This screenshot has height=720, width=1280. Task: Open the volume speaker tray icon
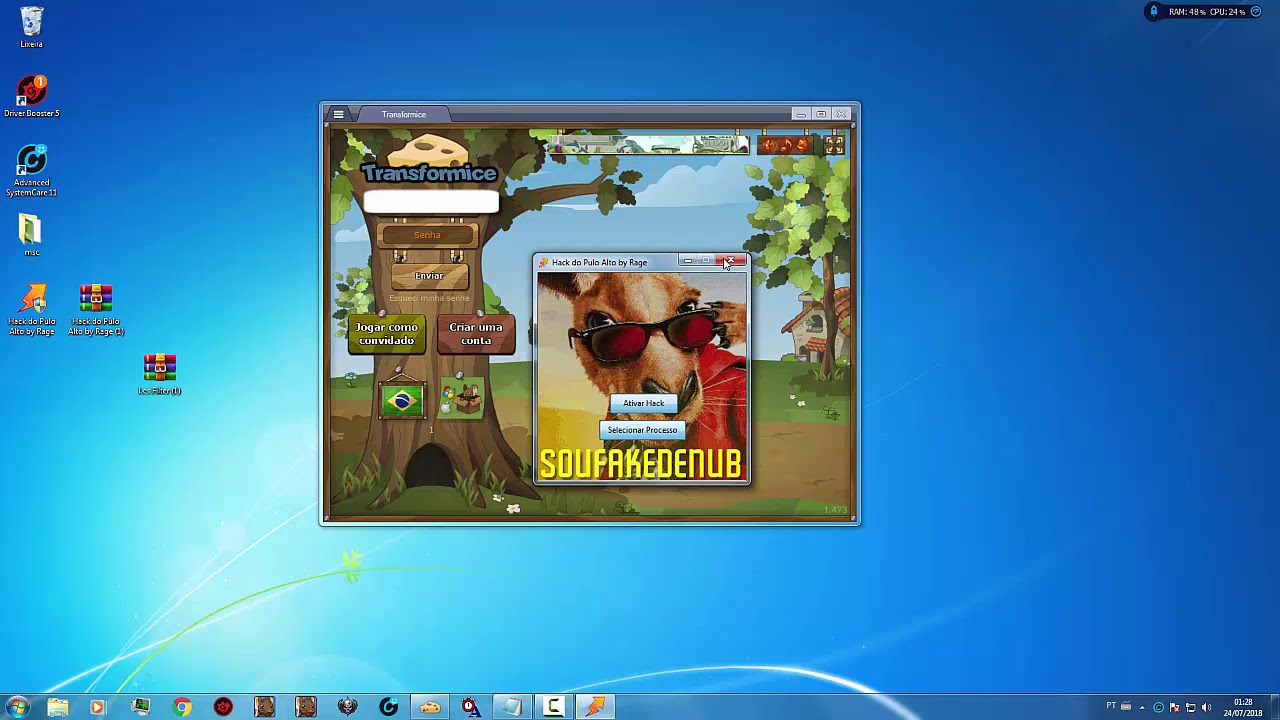pos(1206,707)
